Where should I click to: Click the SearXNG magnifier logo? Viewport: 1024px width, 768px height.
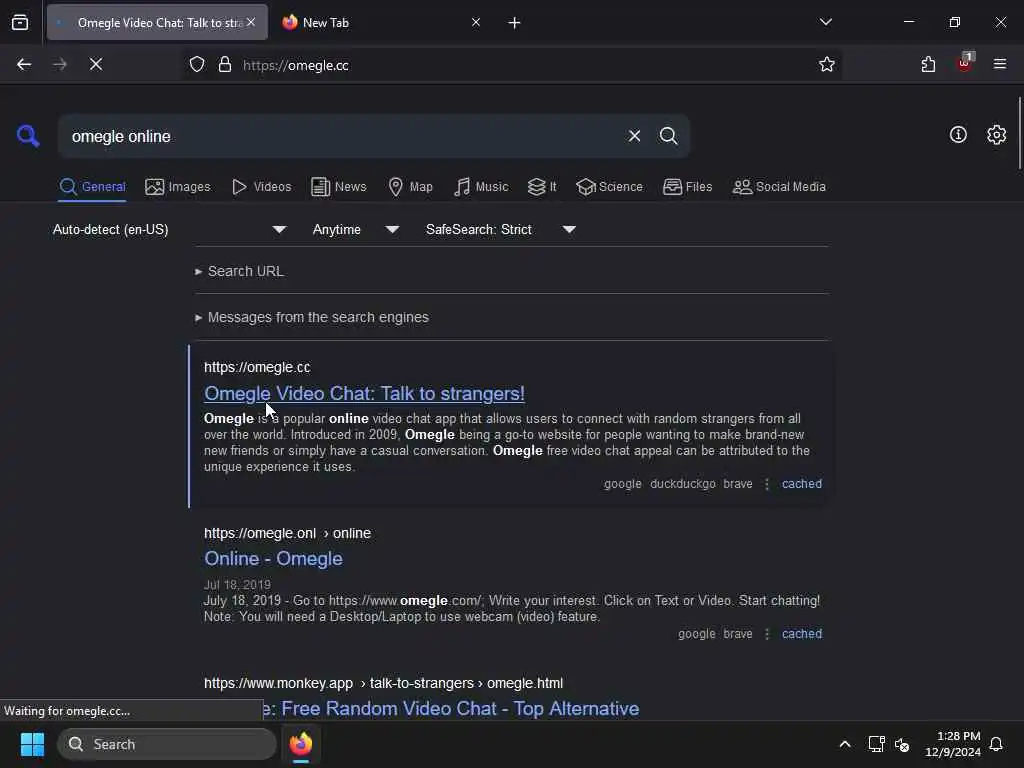pos(28,136)
